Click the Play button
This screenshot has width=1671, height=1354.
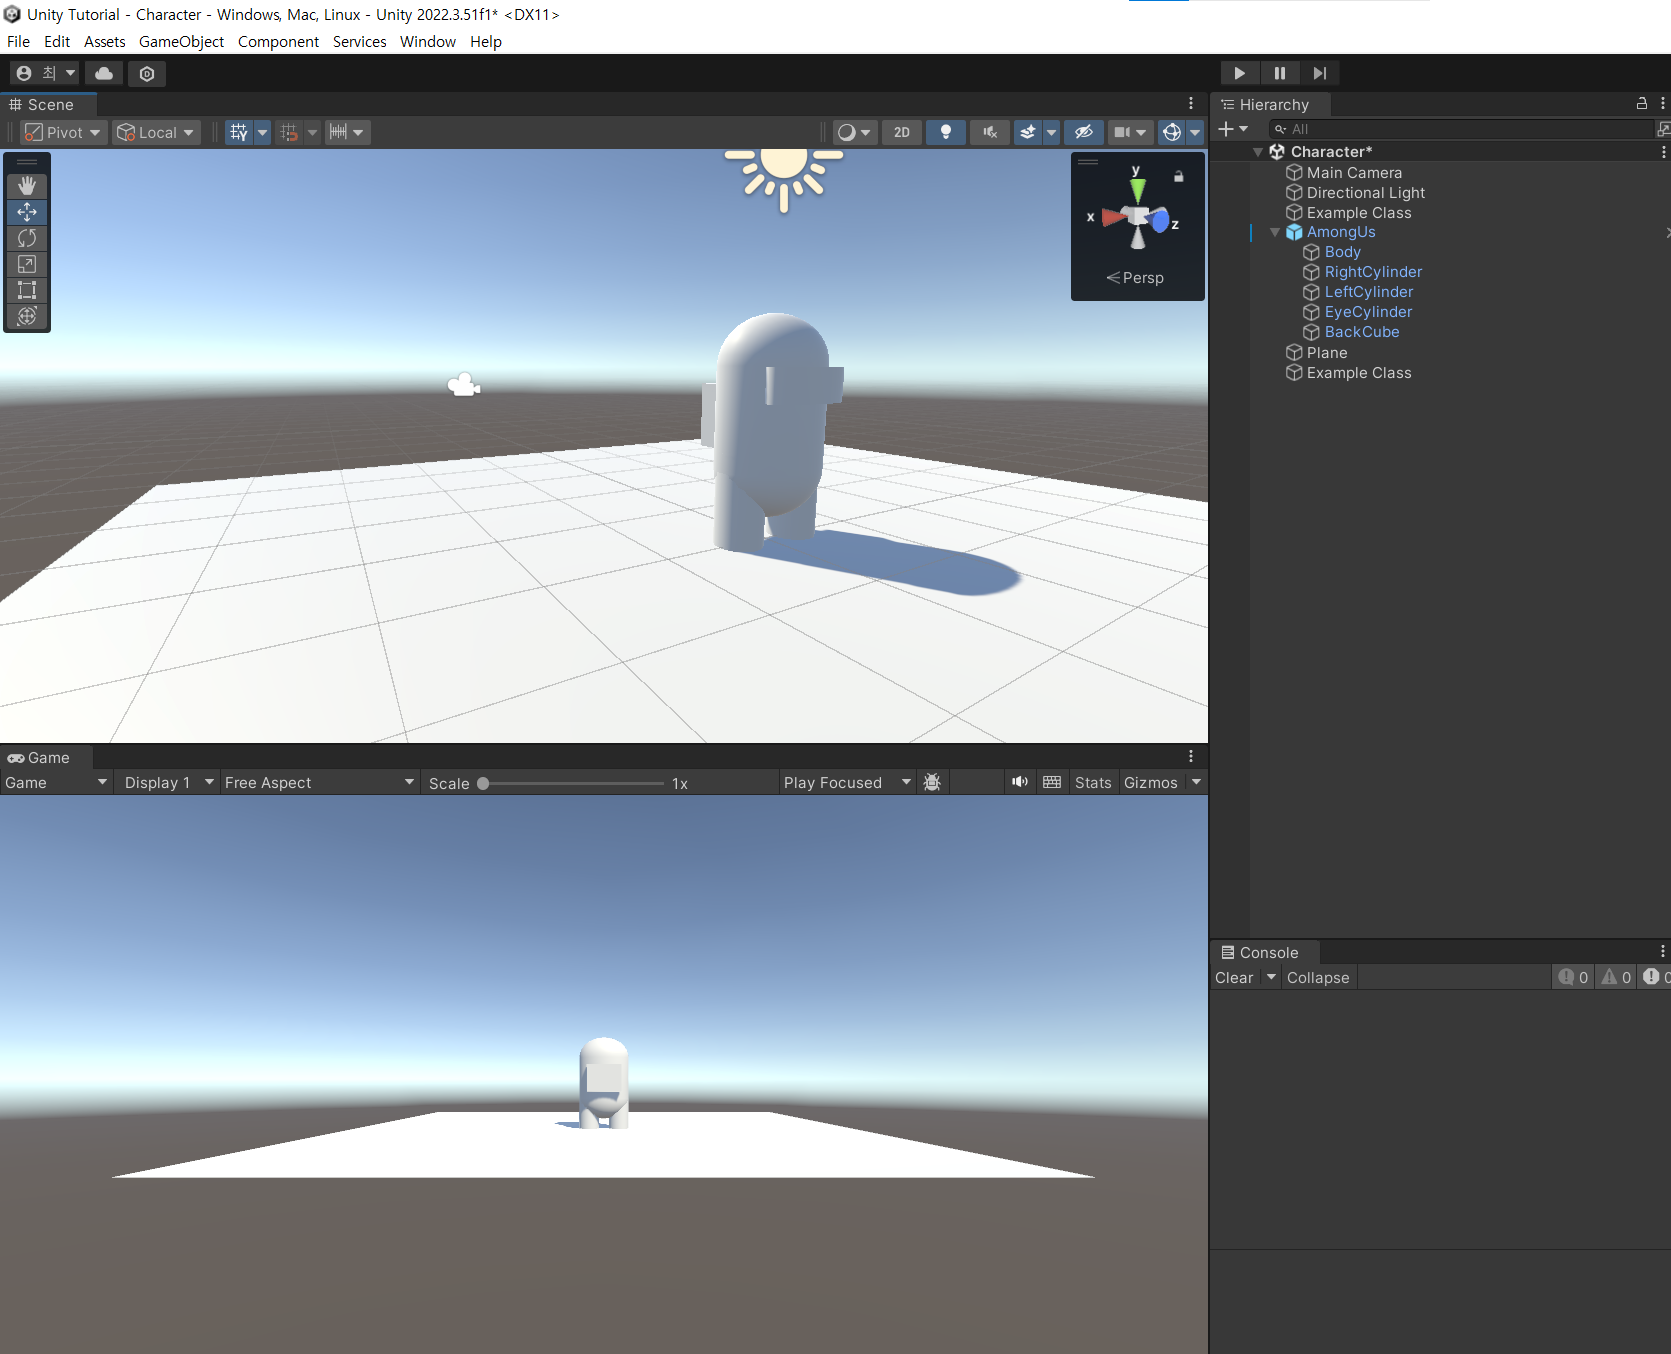tap(1239, 73)
